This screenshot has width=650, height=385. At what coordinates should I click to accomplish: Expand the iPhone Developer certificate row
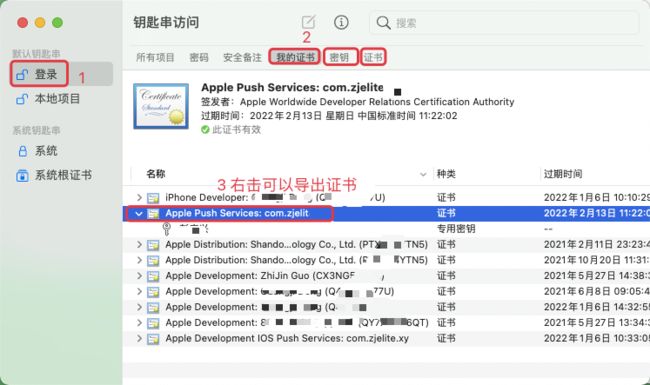click(139, 198)
